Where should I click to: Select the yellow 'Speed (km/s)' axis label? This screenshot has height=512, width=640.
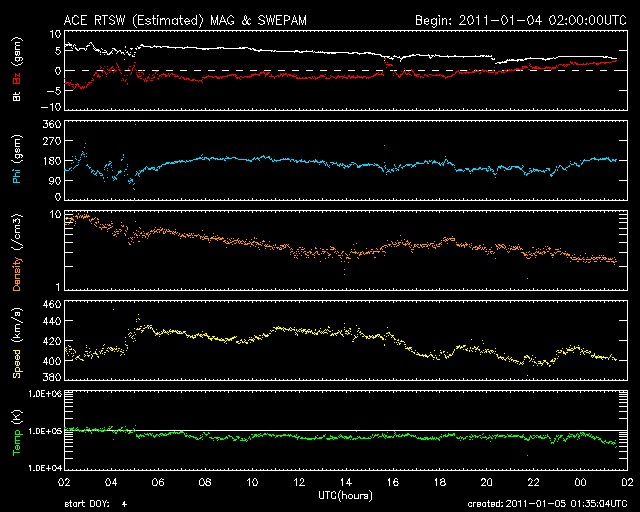point(17,343)
